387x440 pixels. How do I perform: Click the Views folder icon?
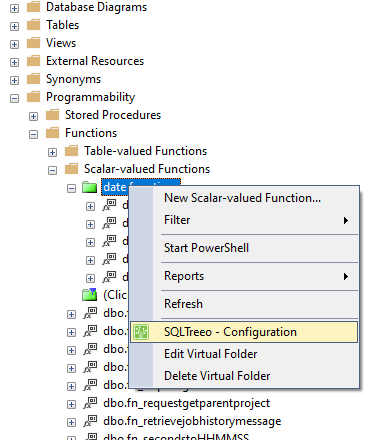[33, 42]
